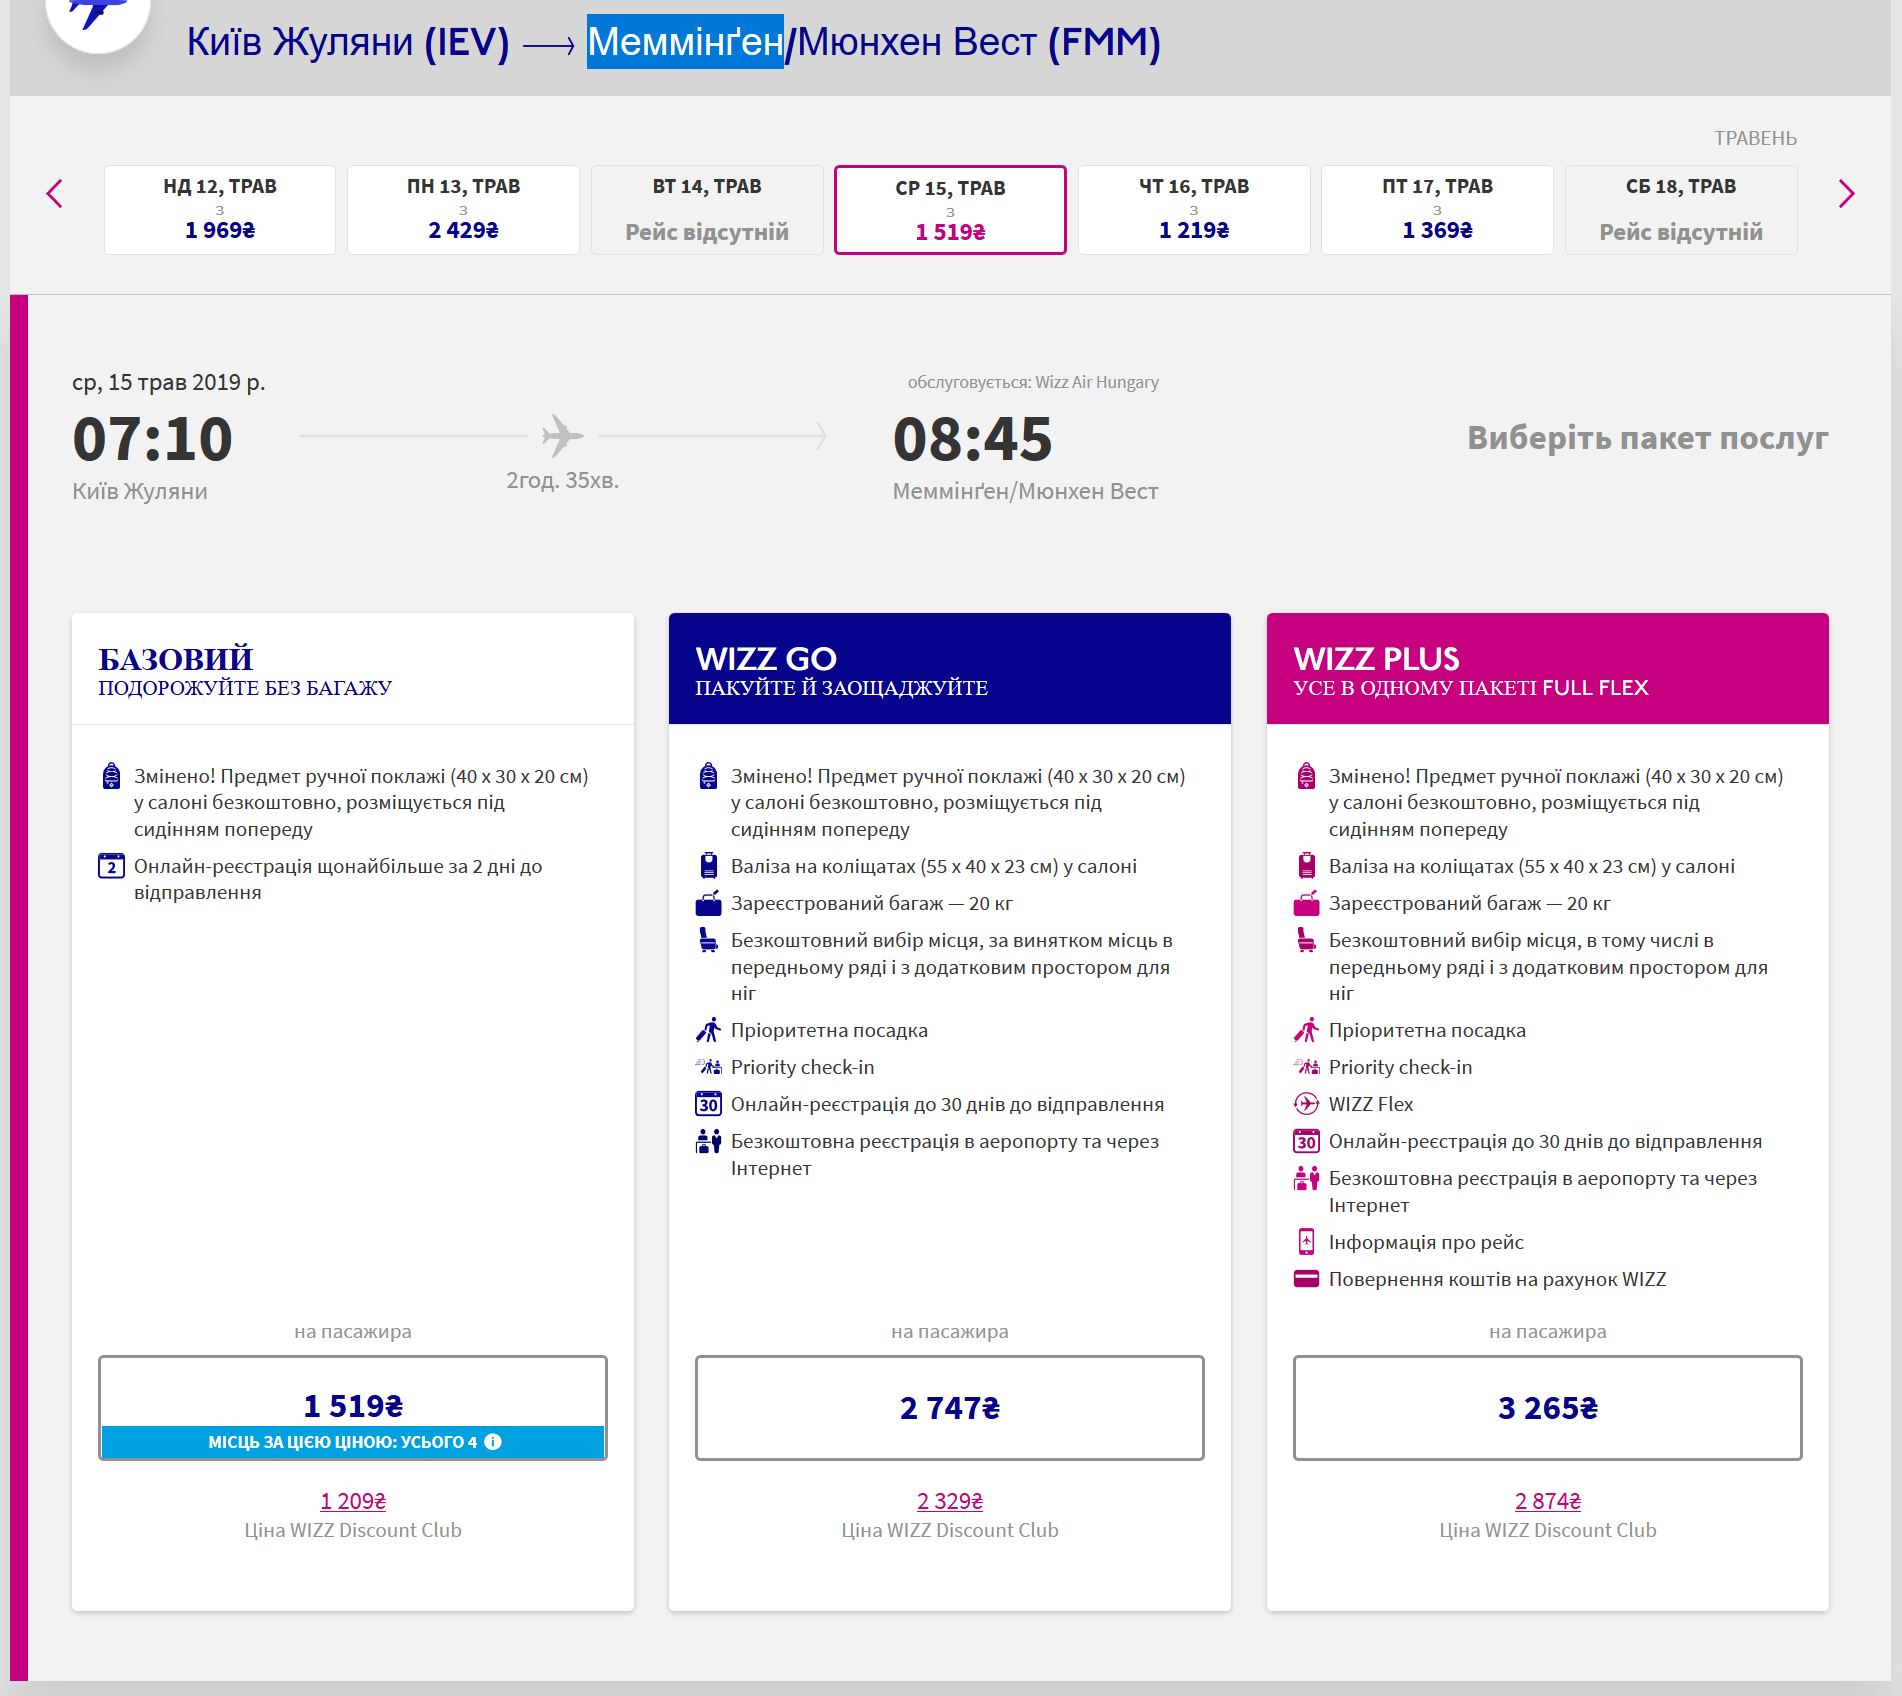Open Discount Club price 1 209₴ link
The width and height of the screenshot is (1902, 1696).
[352, 1501]
